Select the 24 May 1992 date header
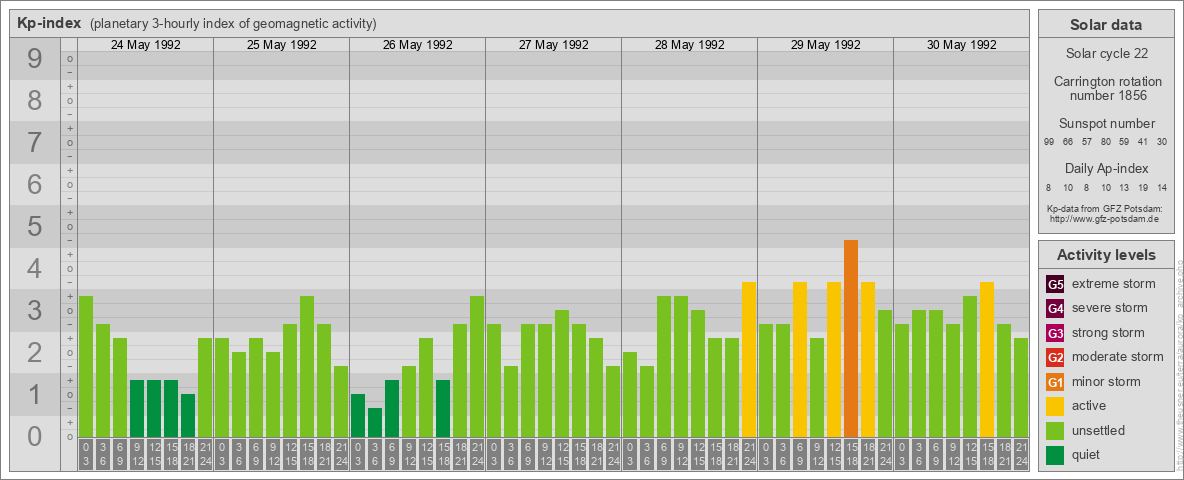This screenshot has width=1184, height=480. [x=146, y=45]
